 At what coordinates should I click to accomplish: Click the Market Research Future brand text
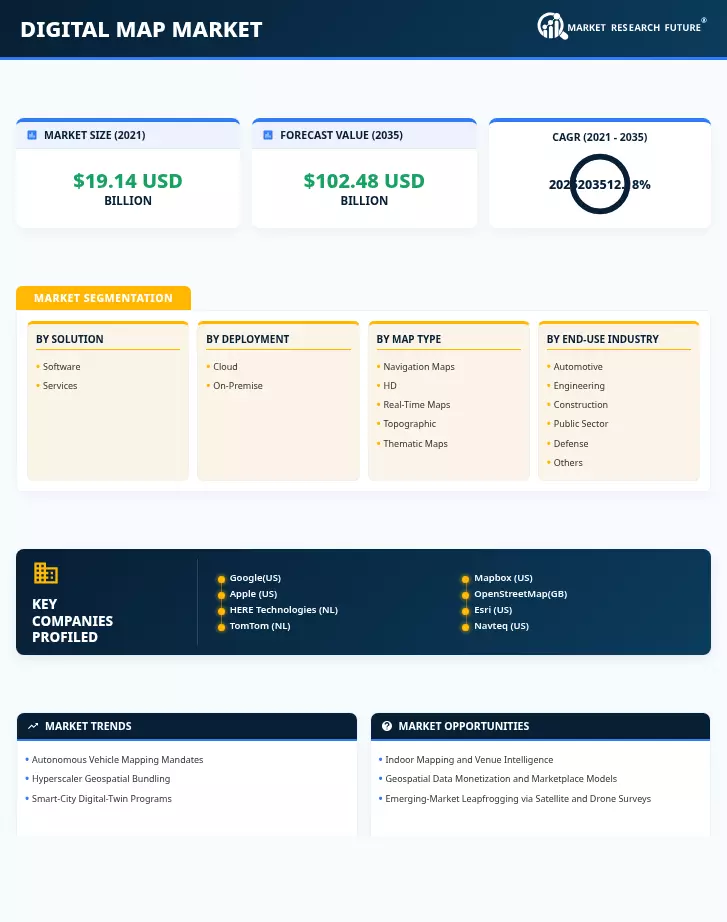(634, 28)
